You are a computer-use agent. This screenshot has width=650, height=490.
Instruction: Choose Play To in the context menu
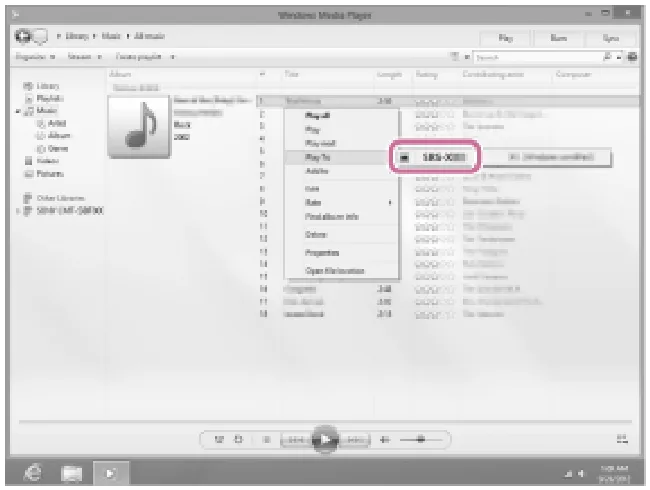pos(336,158)
